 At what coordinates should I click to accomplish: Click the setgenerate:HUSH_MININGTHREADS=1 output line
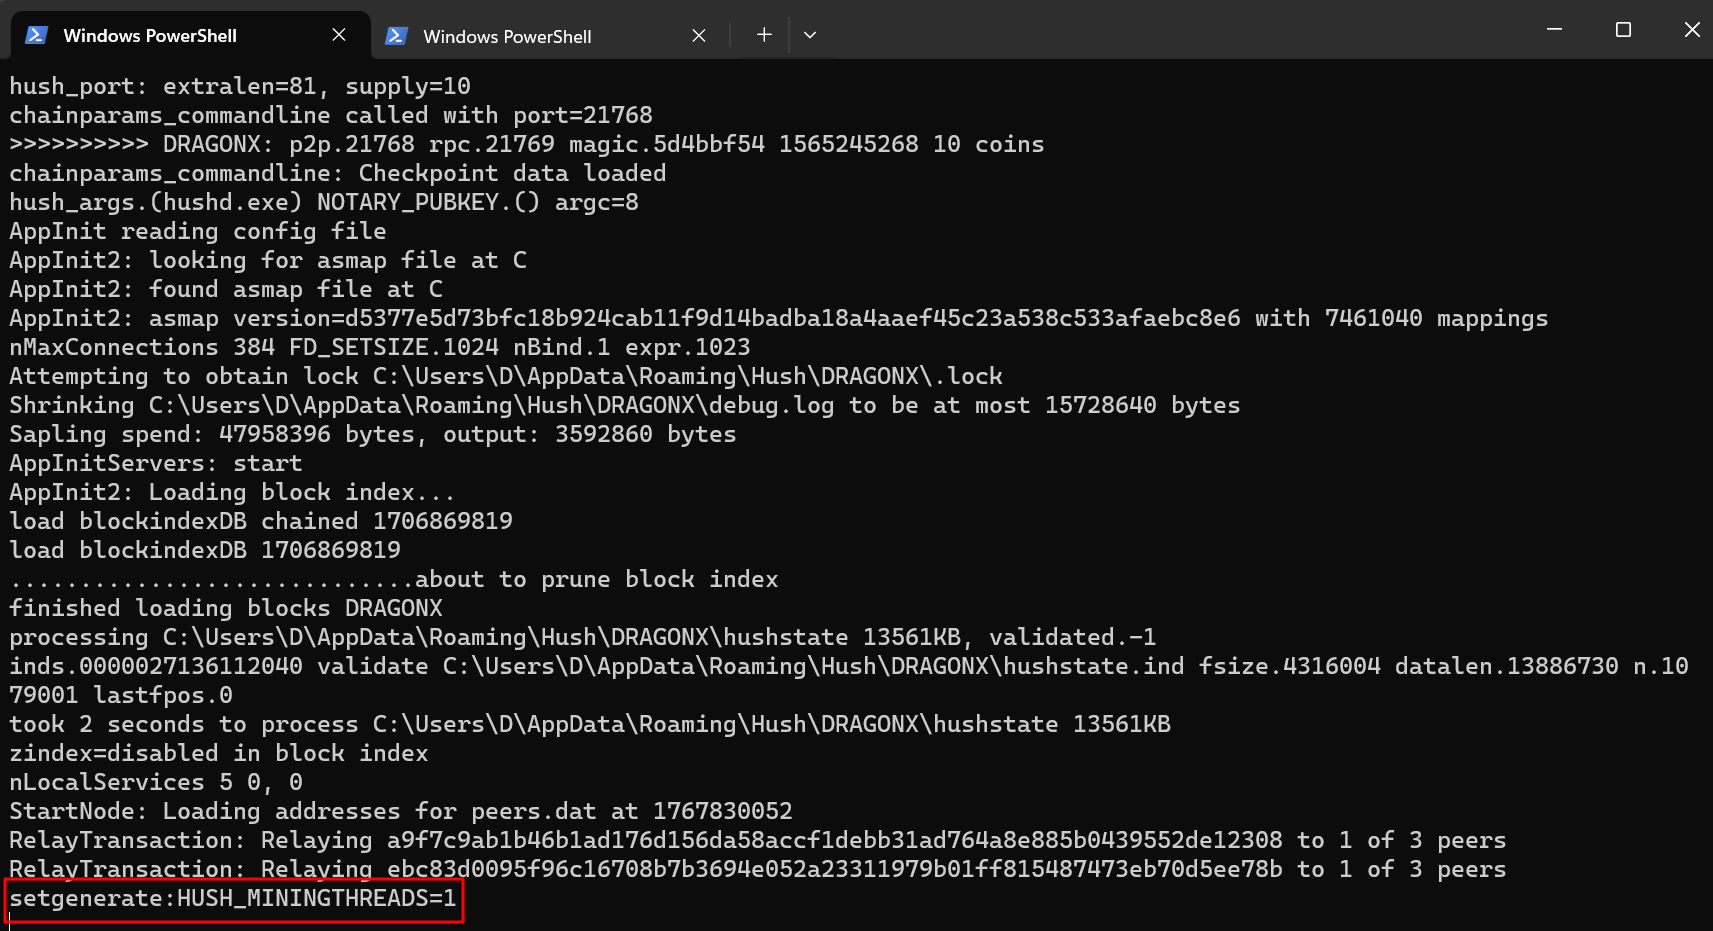(233, 898)
